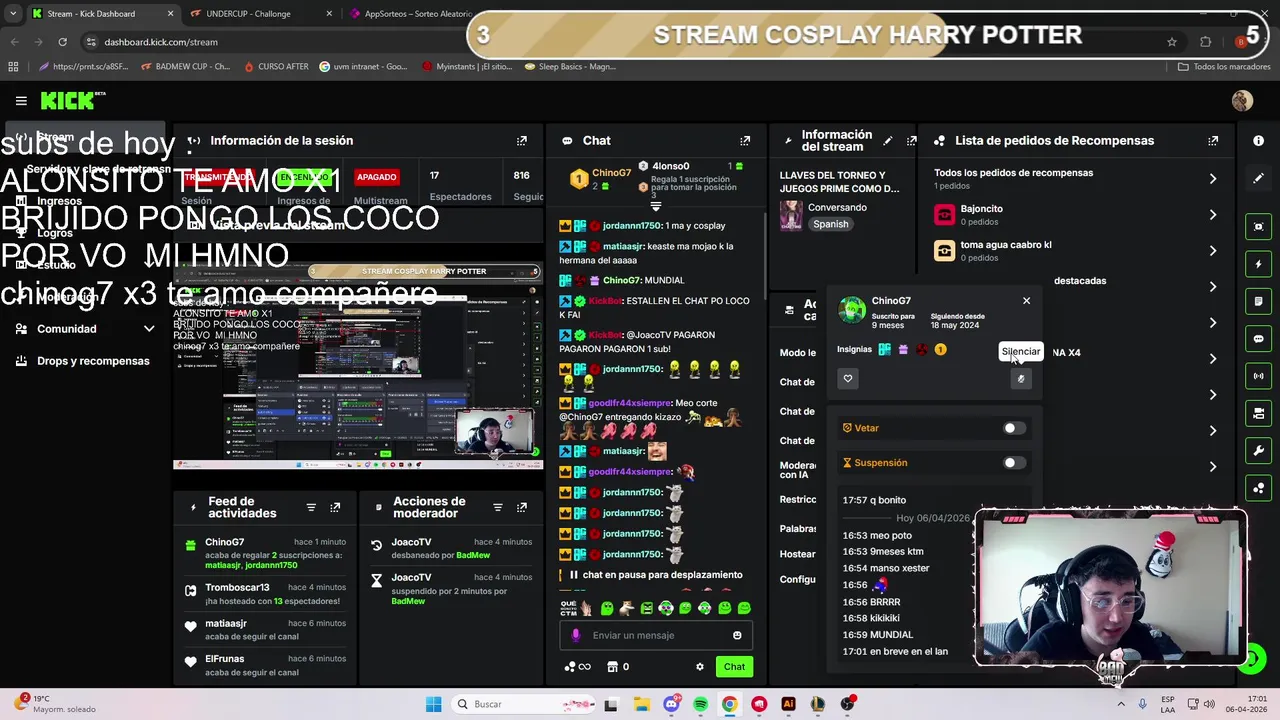Click the lightning bolt icon in right sidebar
The image size is (1280, 720).
coord(1258,264)
